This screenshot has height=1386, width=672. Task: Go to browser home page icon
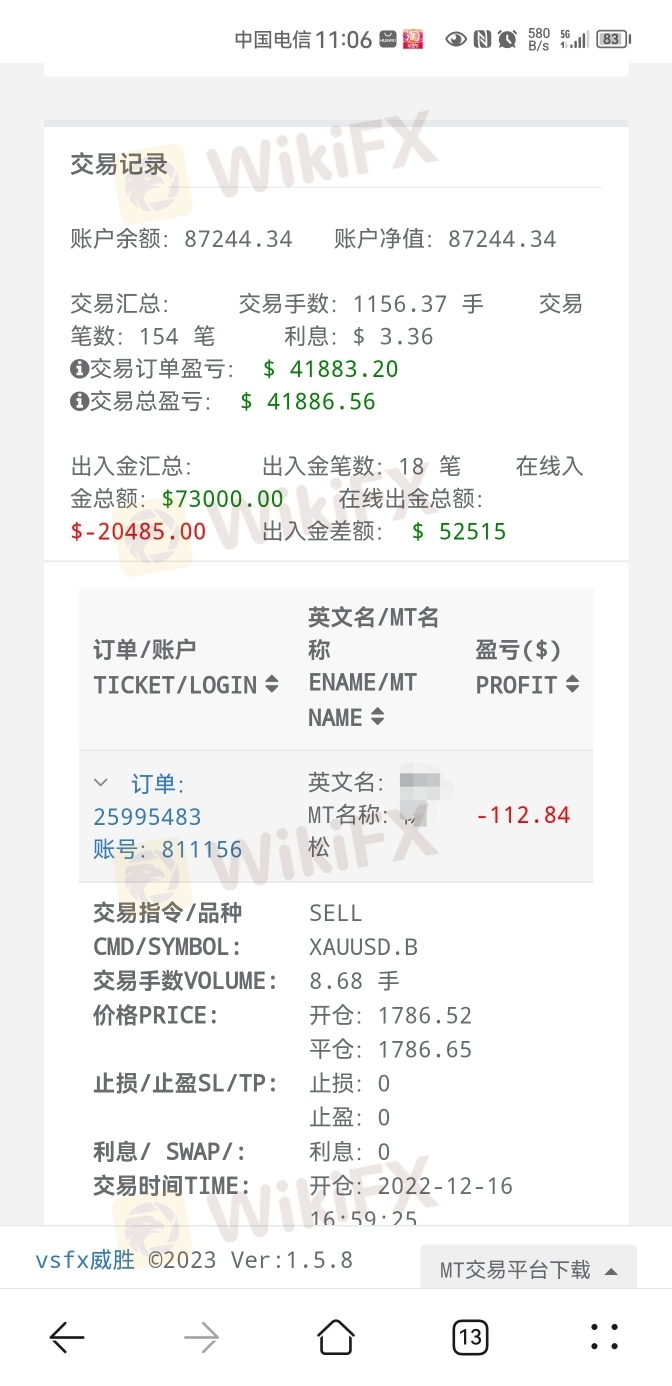click(336, 1336)
